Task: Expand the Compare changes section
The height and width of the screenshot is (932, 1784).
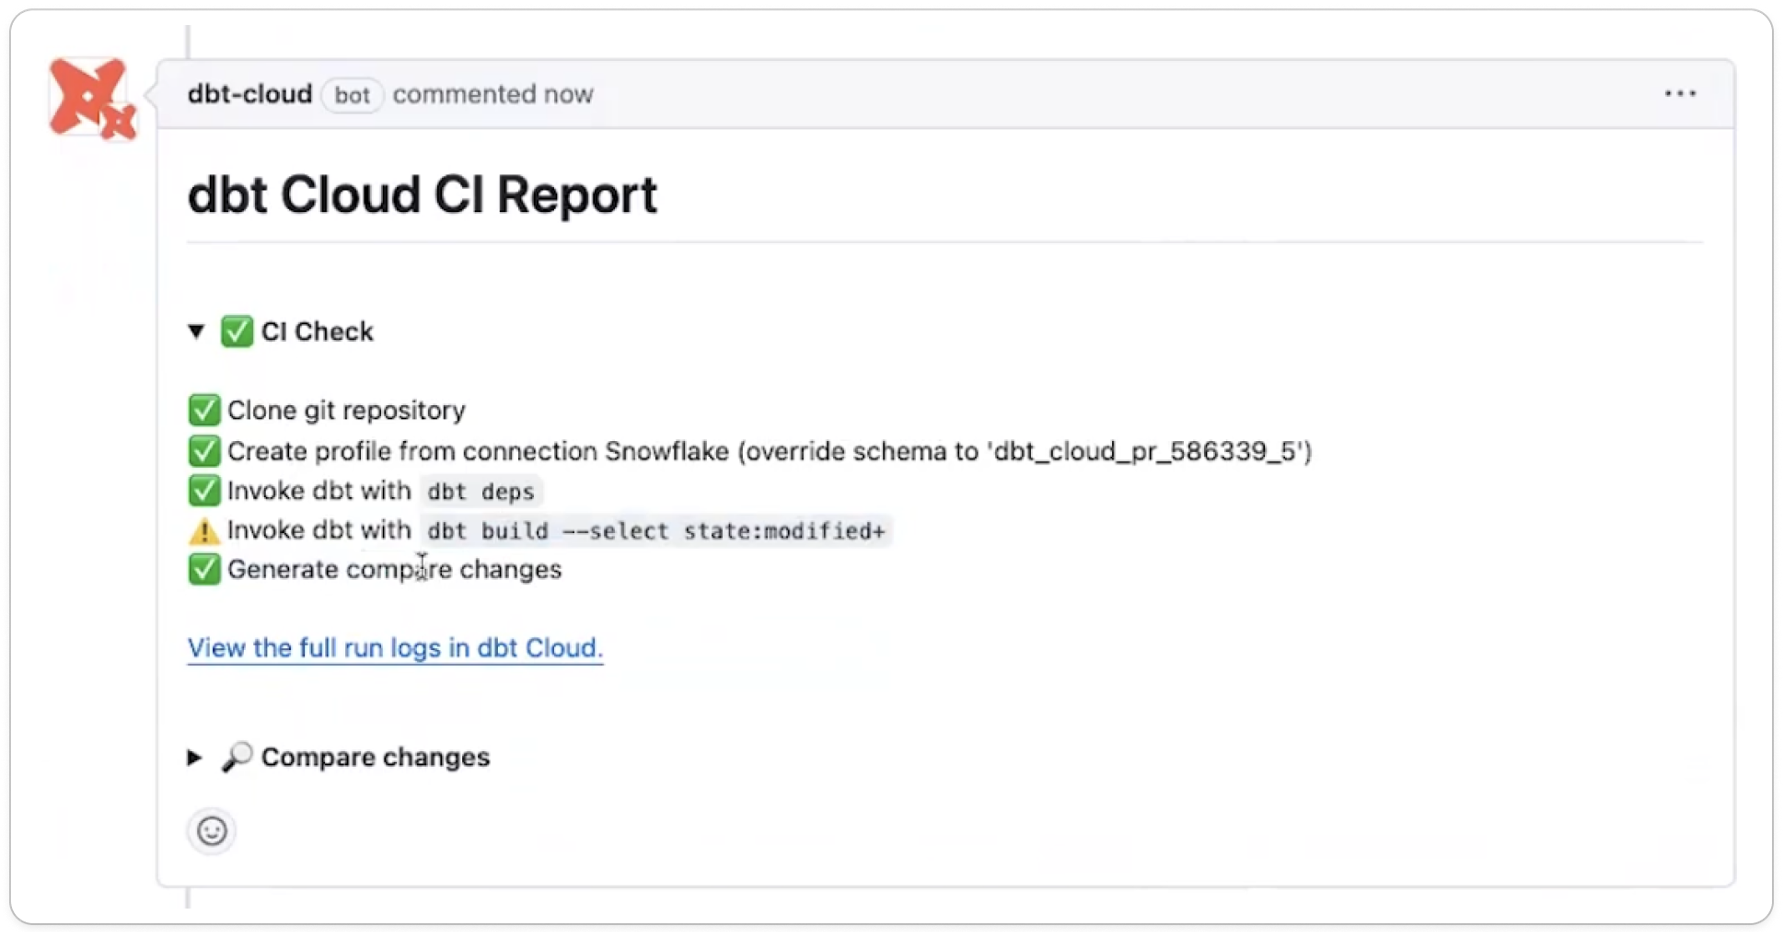Action: tap(195, 757)
